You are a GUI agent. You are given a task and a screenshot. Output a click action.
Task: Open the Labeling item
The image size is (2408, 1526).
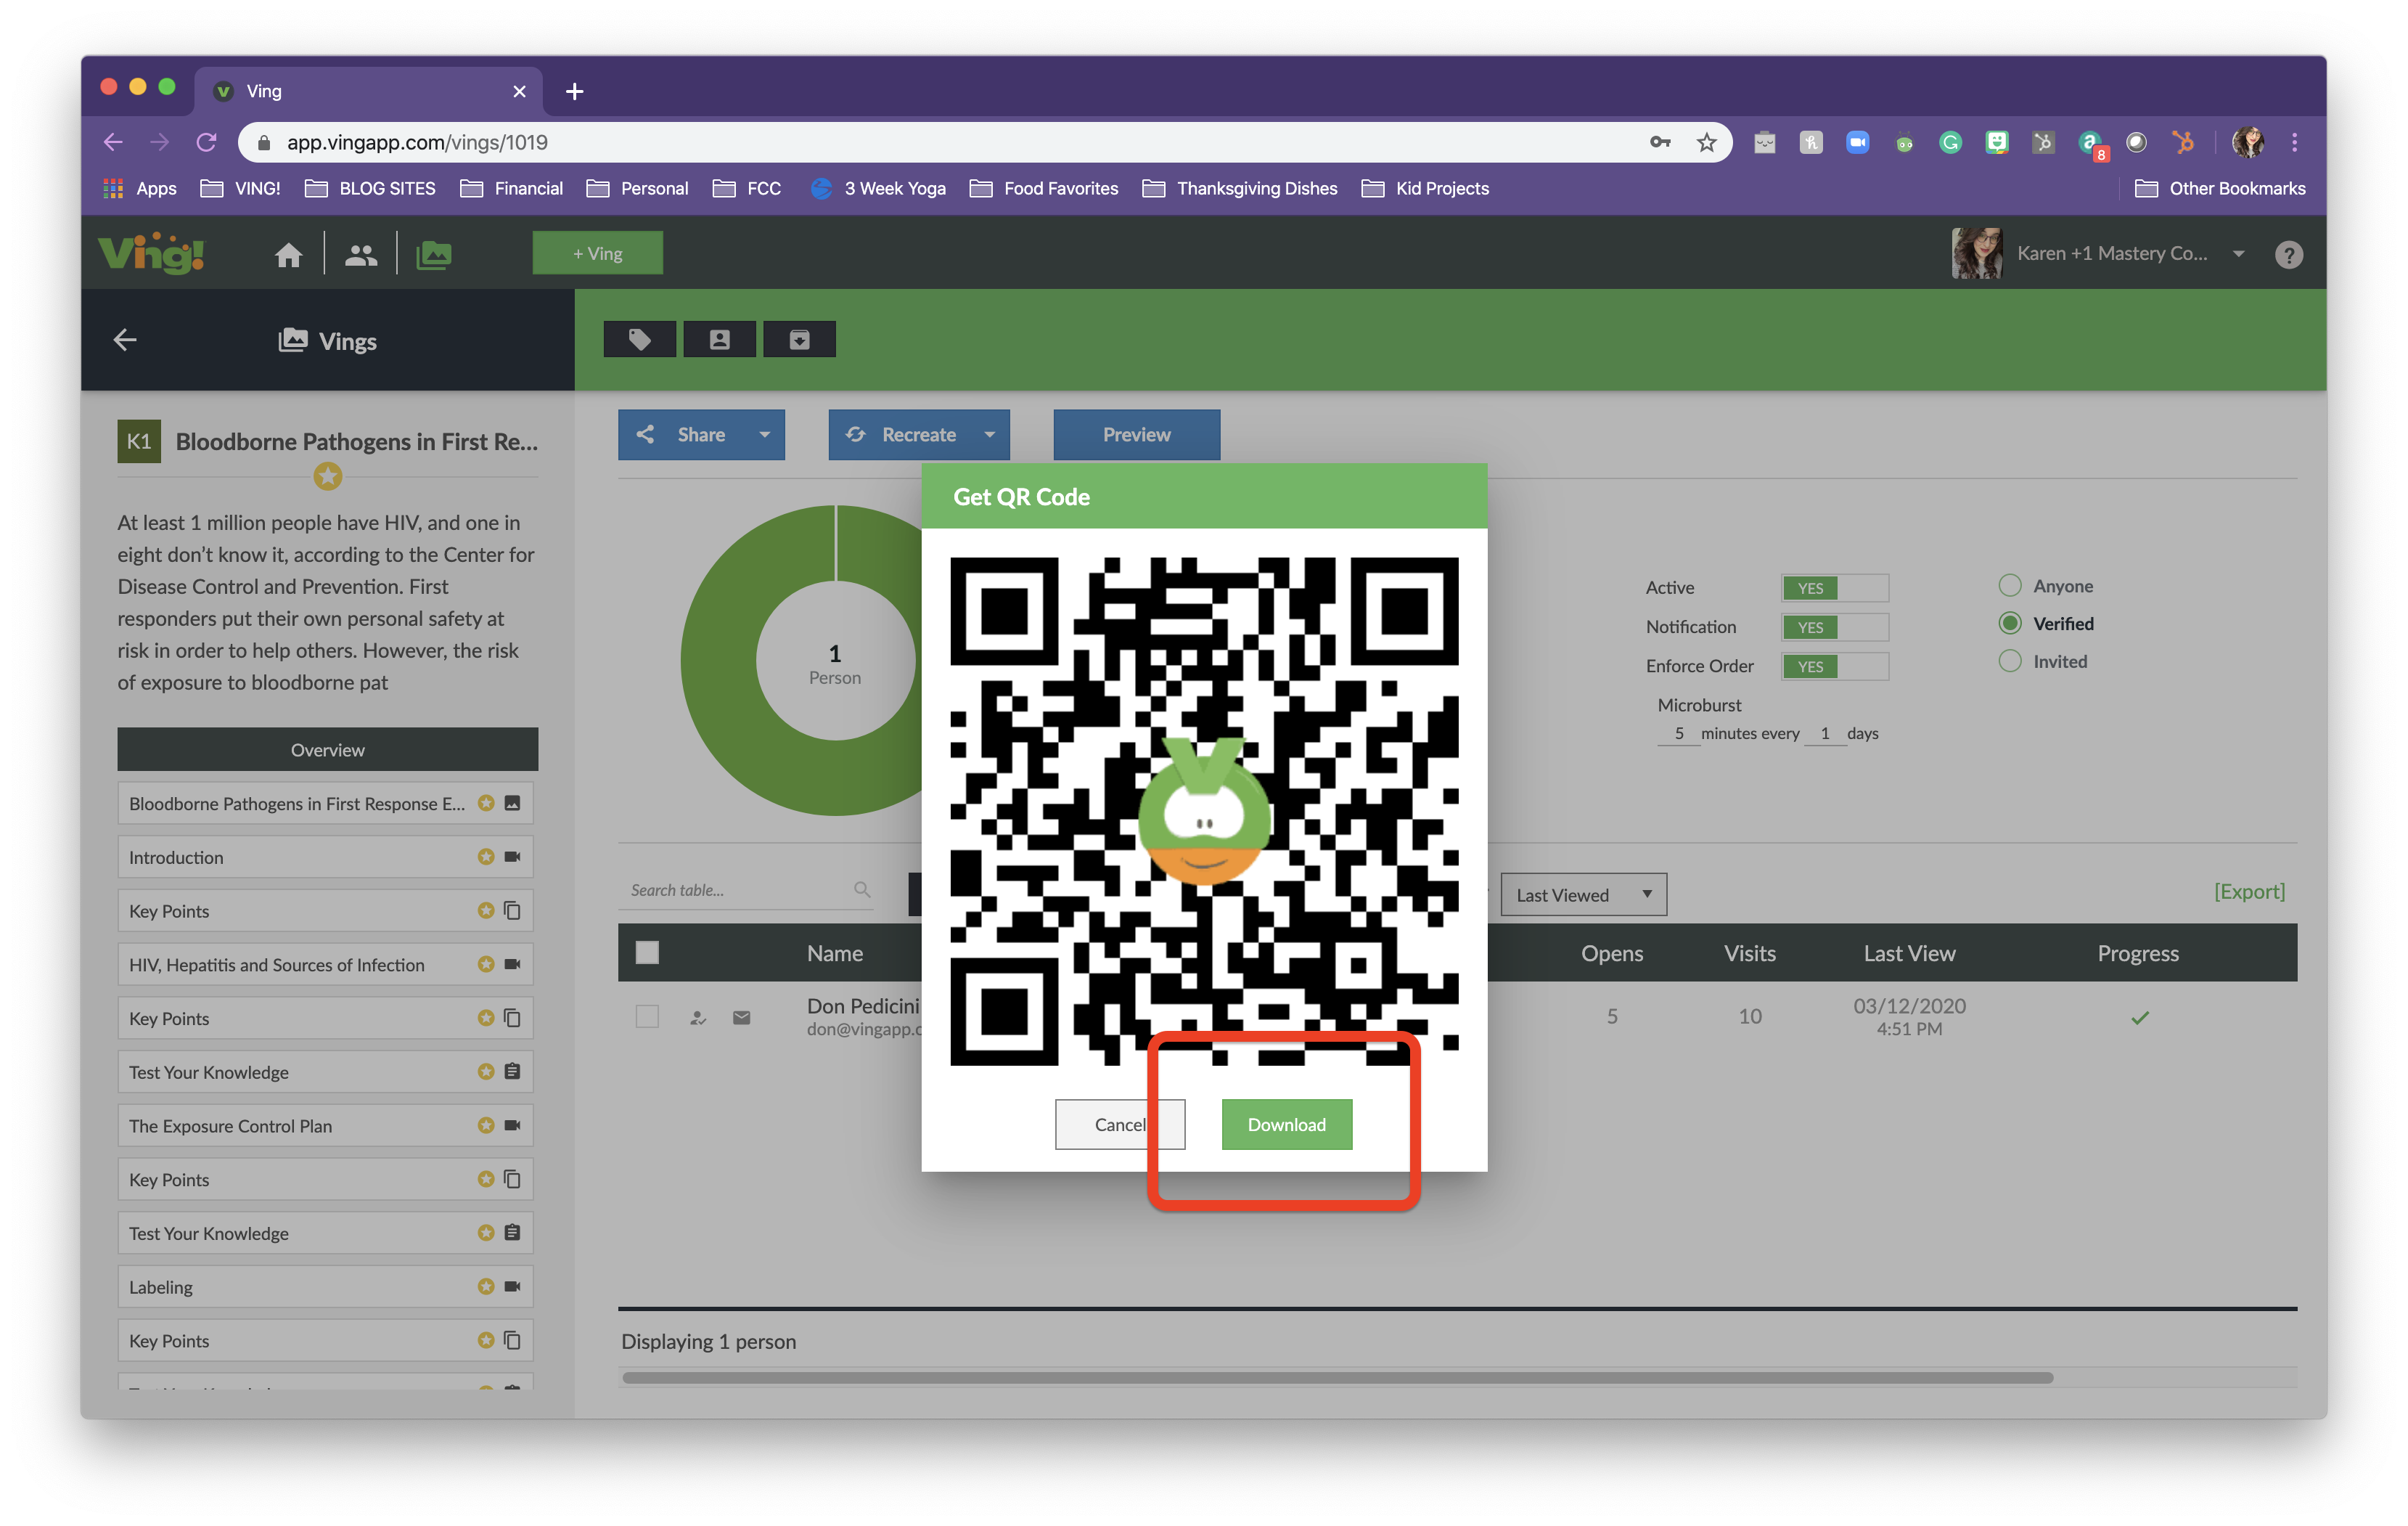pos(325,1286)
